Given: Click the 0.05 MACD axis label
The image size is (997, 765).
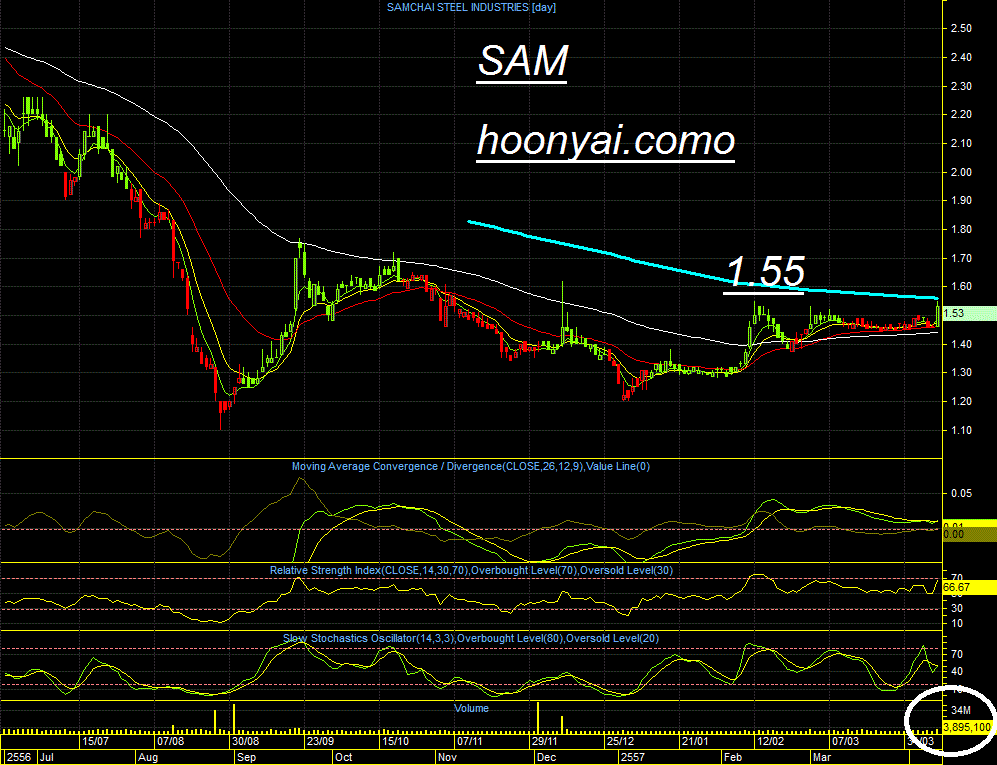Looking at the screenshot, I should [x=961, y=493].
